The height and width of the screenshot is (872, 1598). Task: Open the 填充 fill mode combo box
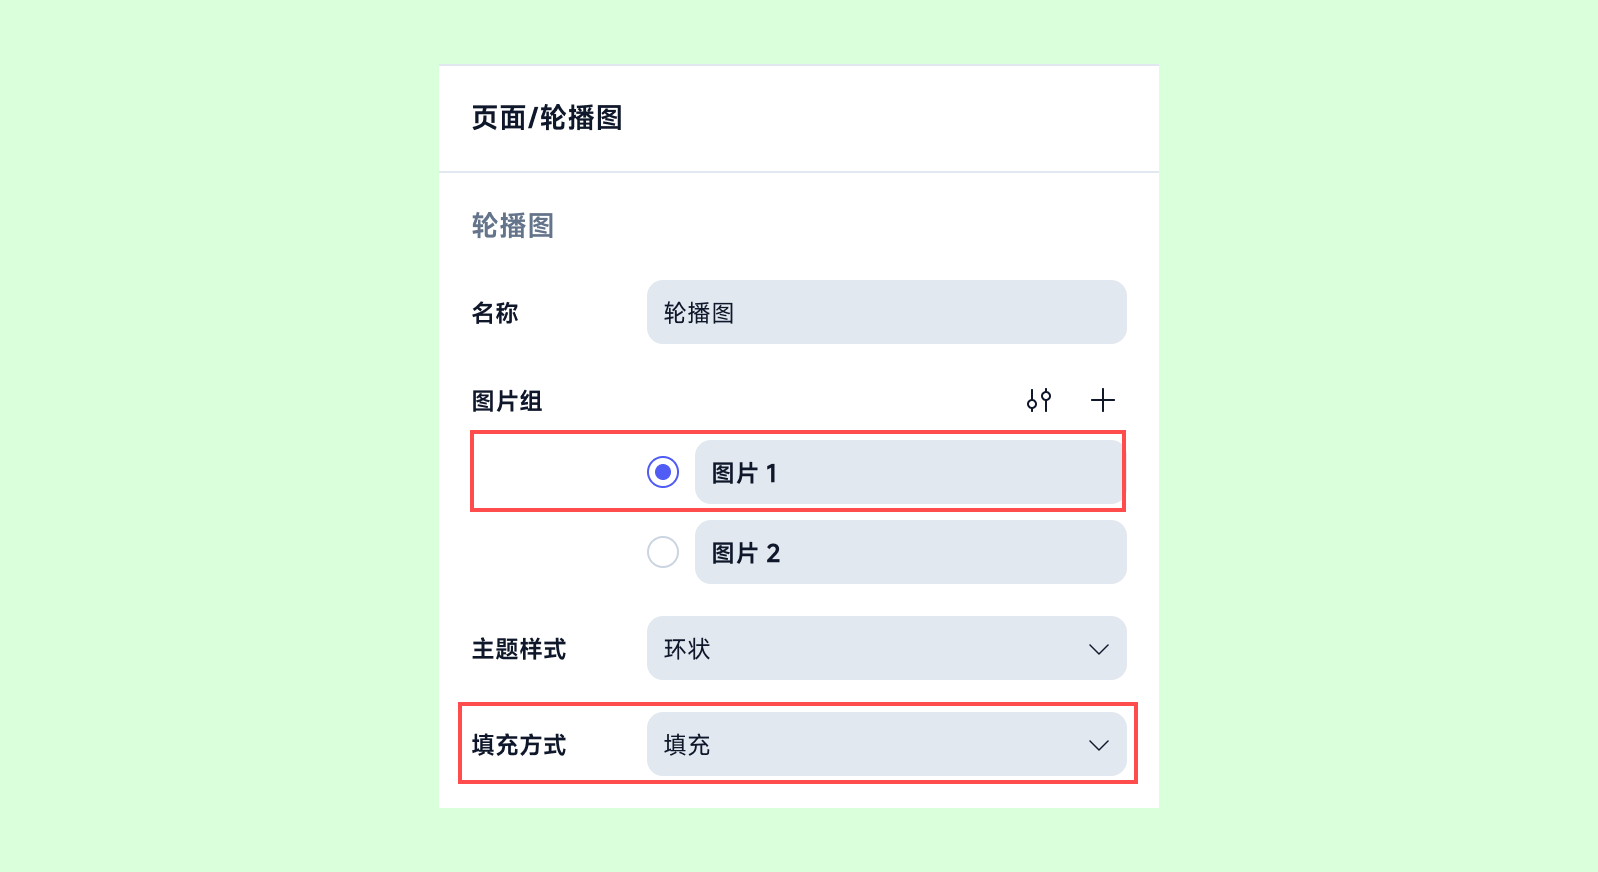tap(887, 744)
